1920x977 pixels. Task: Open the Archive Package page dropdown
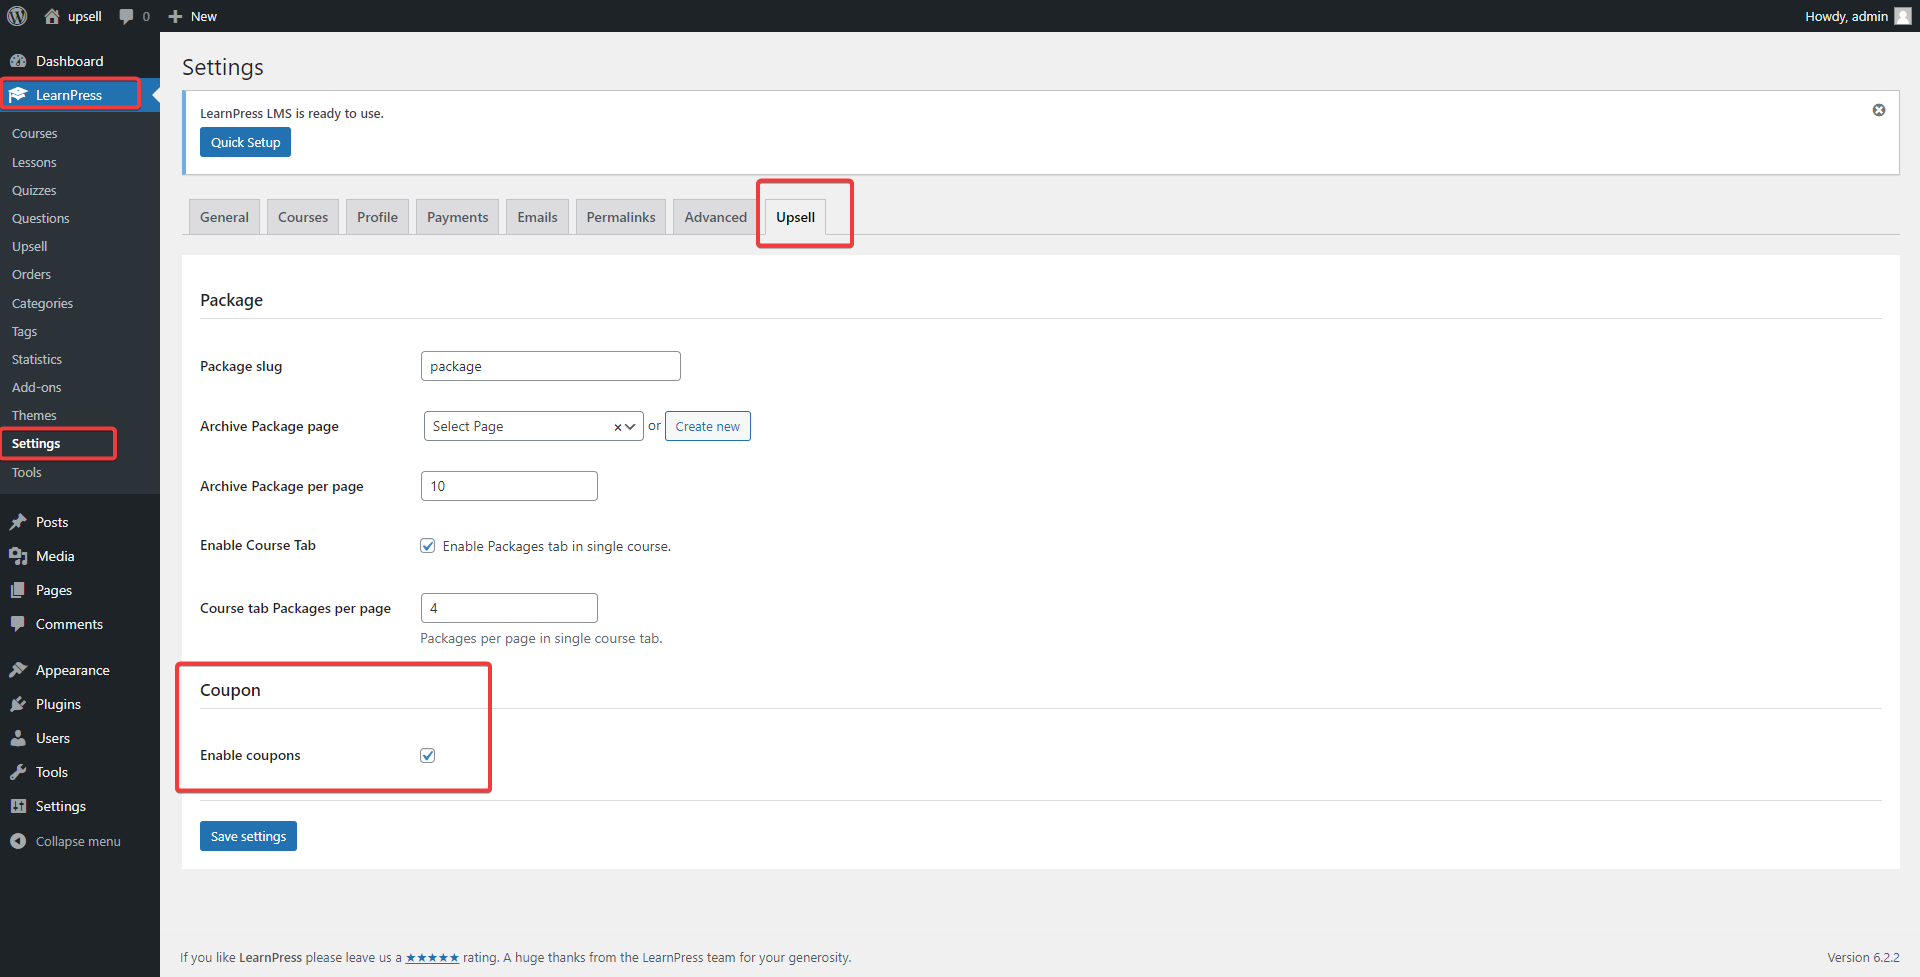tap(533, 426)
